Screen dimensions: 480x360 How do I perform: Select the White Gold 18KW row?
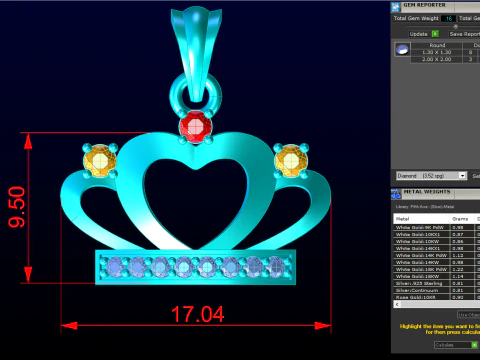(437, 276)
